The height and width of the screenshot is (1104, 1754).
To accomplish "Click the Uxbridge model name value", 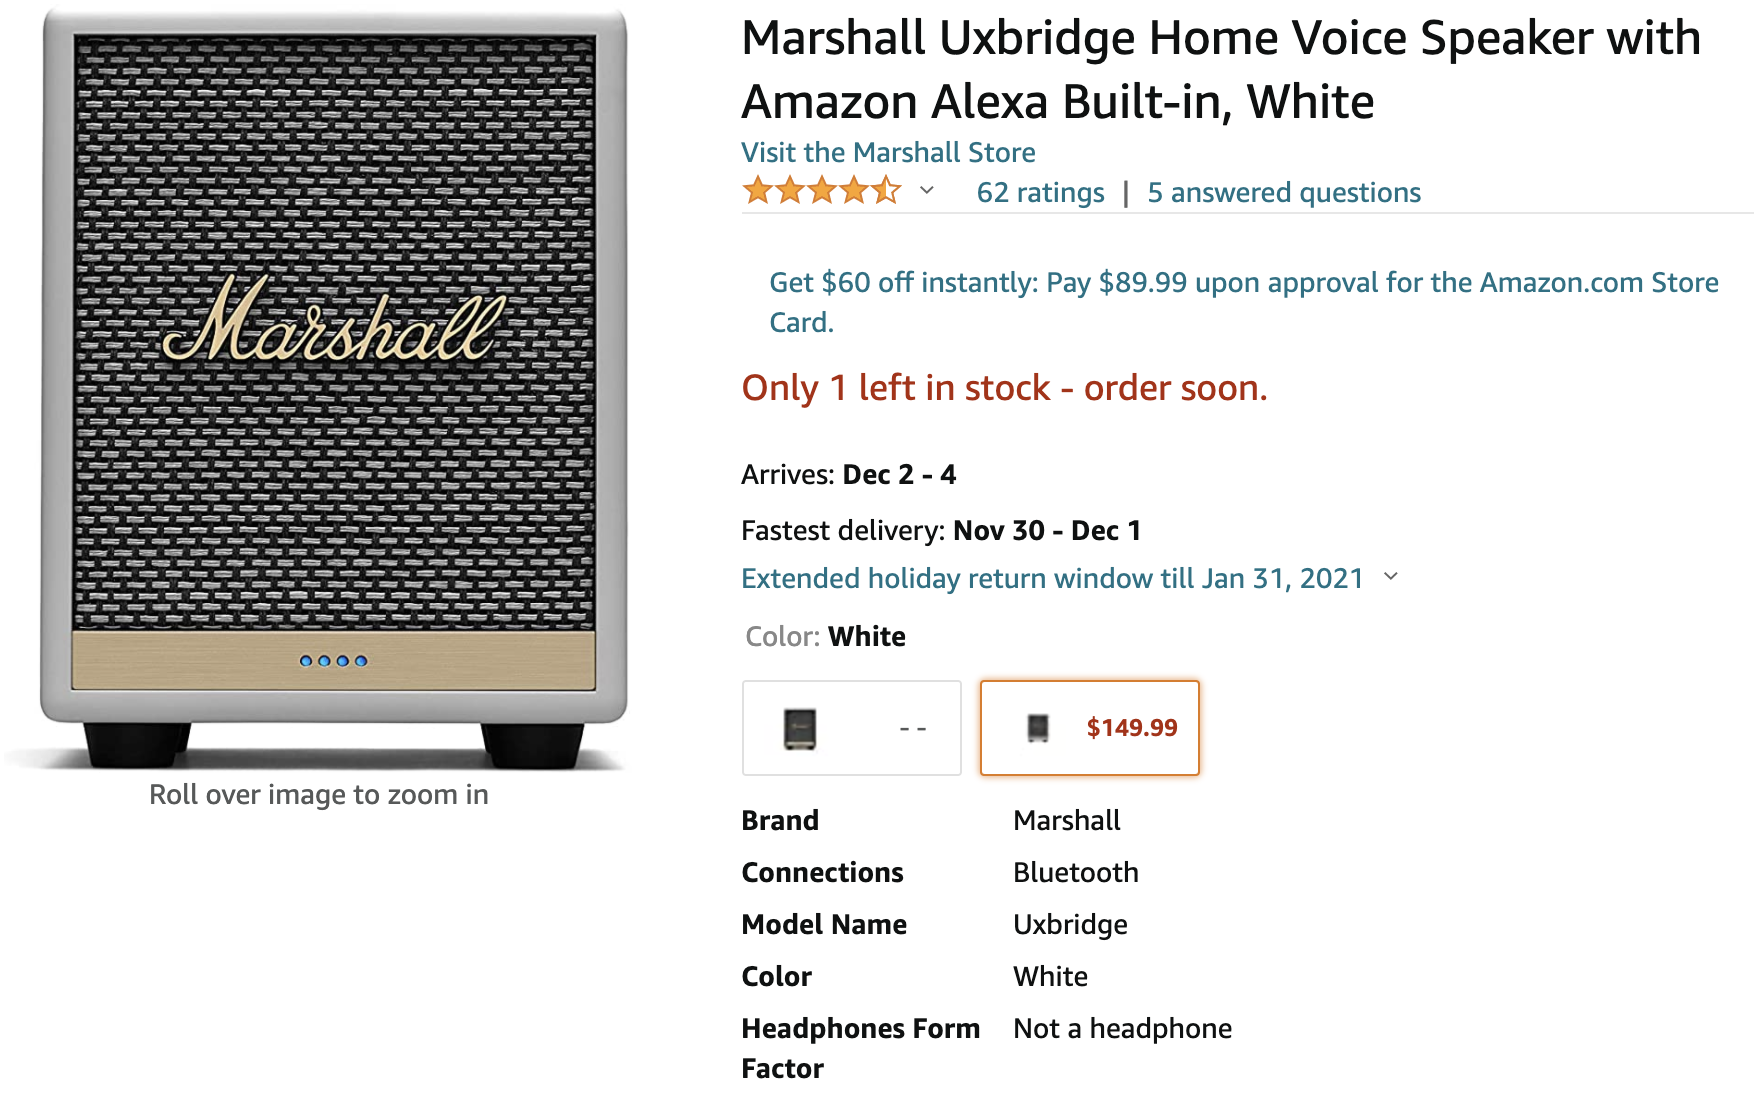I will [1070, 925].
